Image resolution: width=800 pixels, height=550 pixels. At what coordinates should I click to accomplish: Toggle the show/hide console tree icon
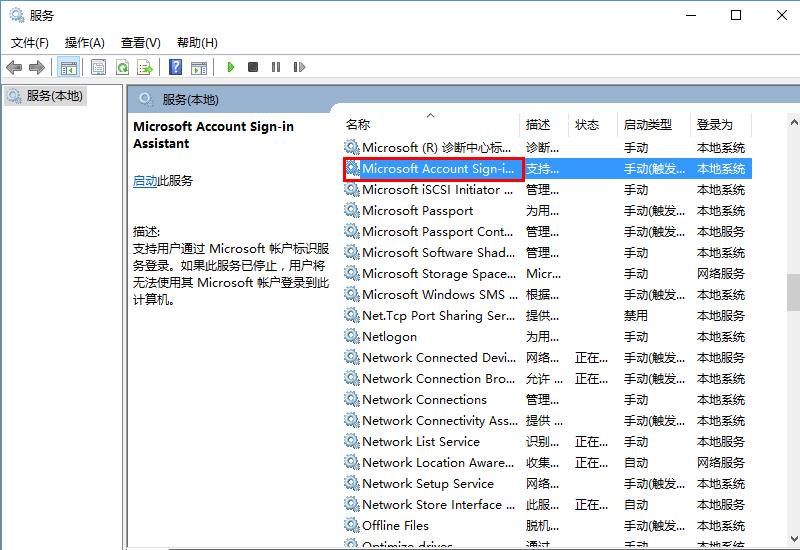[x=68, y=67]
